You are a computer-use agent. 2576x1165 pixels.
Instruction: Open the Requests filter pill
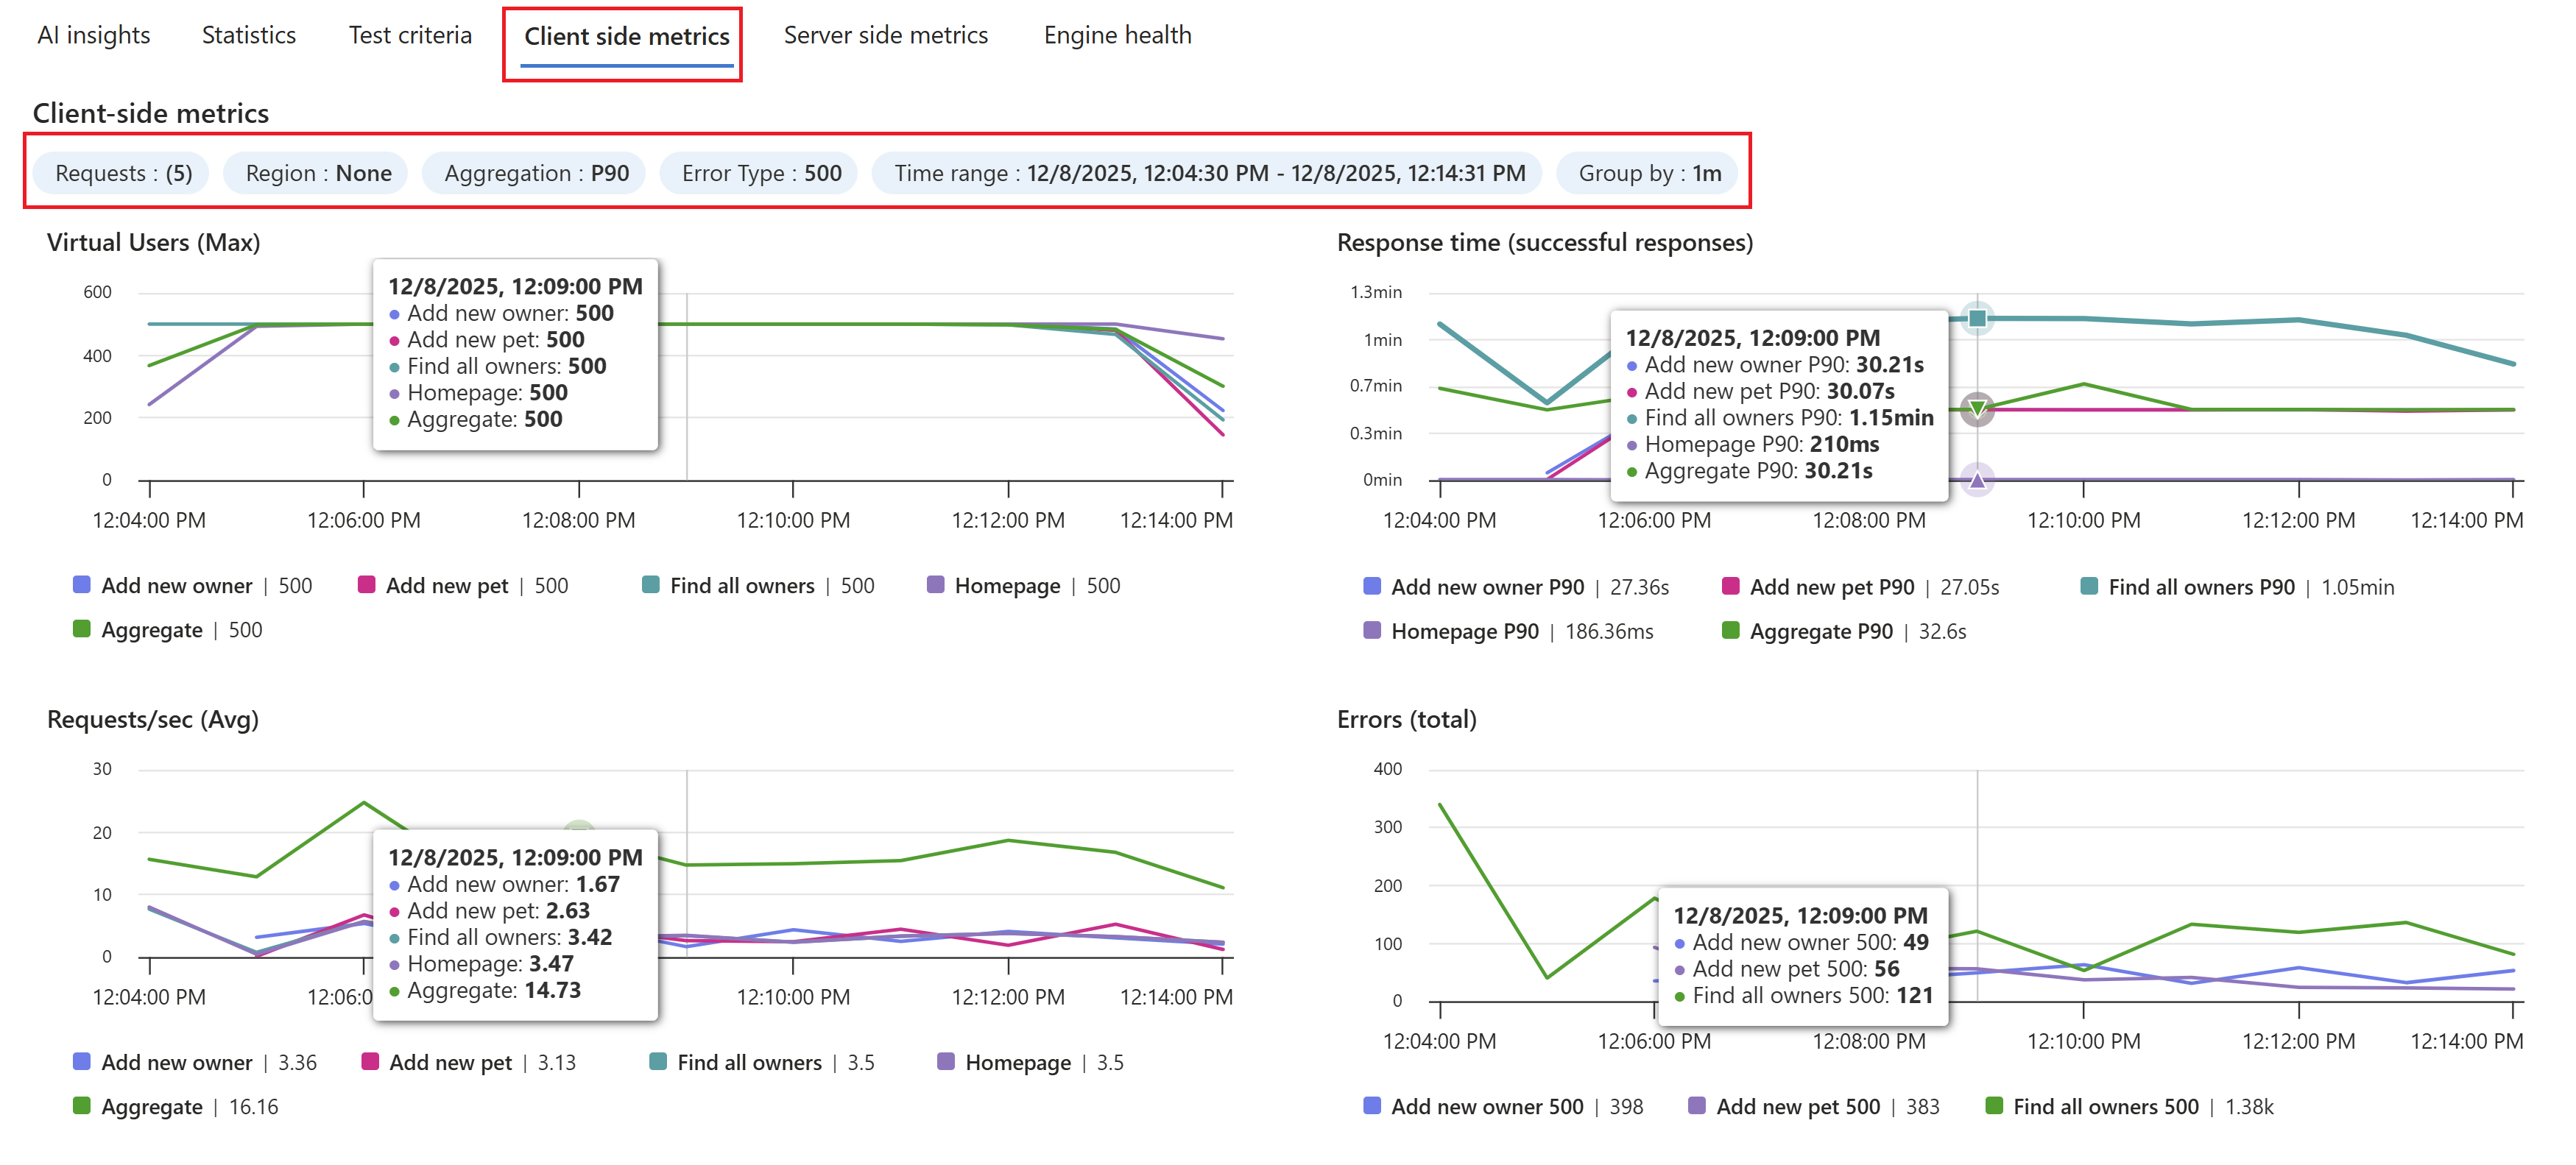(122, 173)
